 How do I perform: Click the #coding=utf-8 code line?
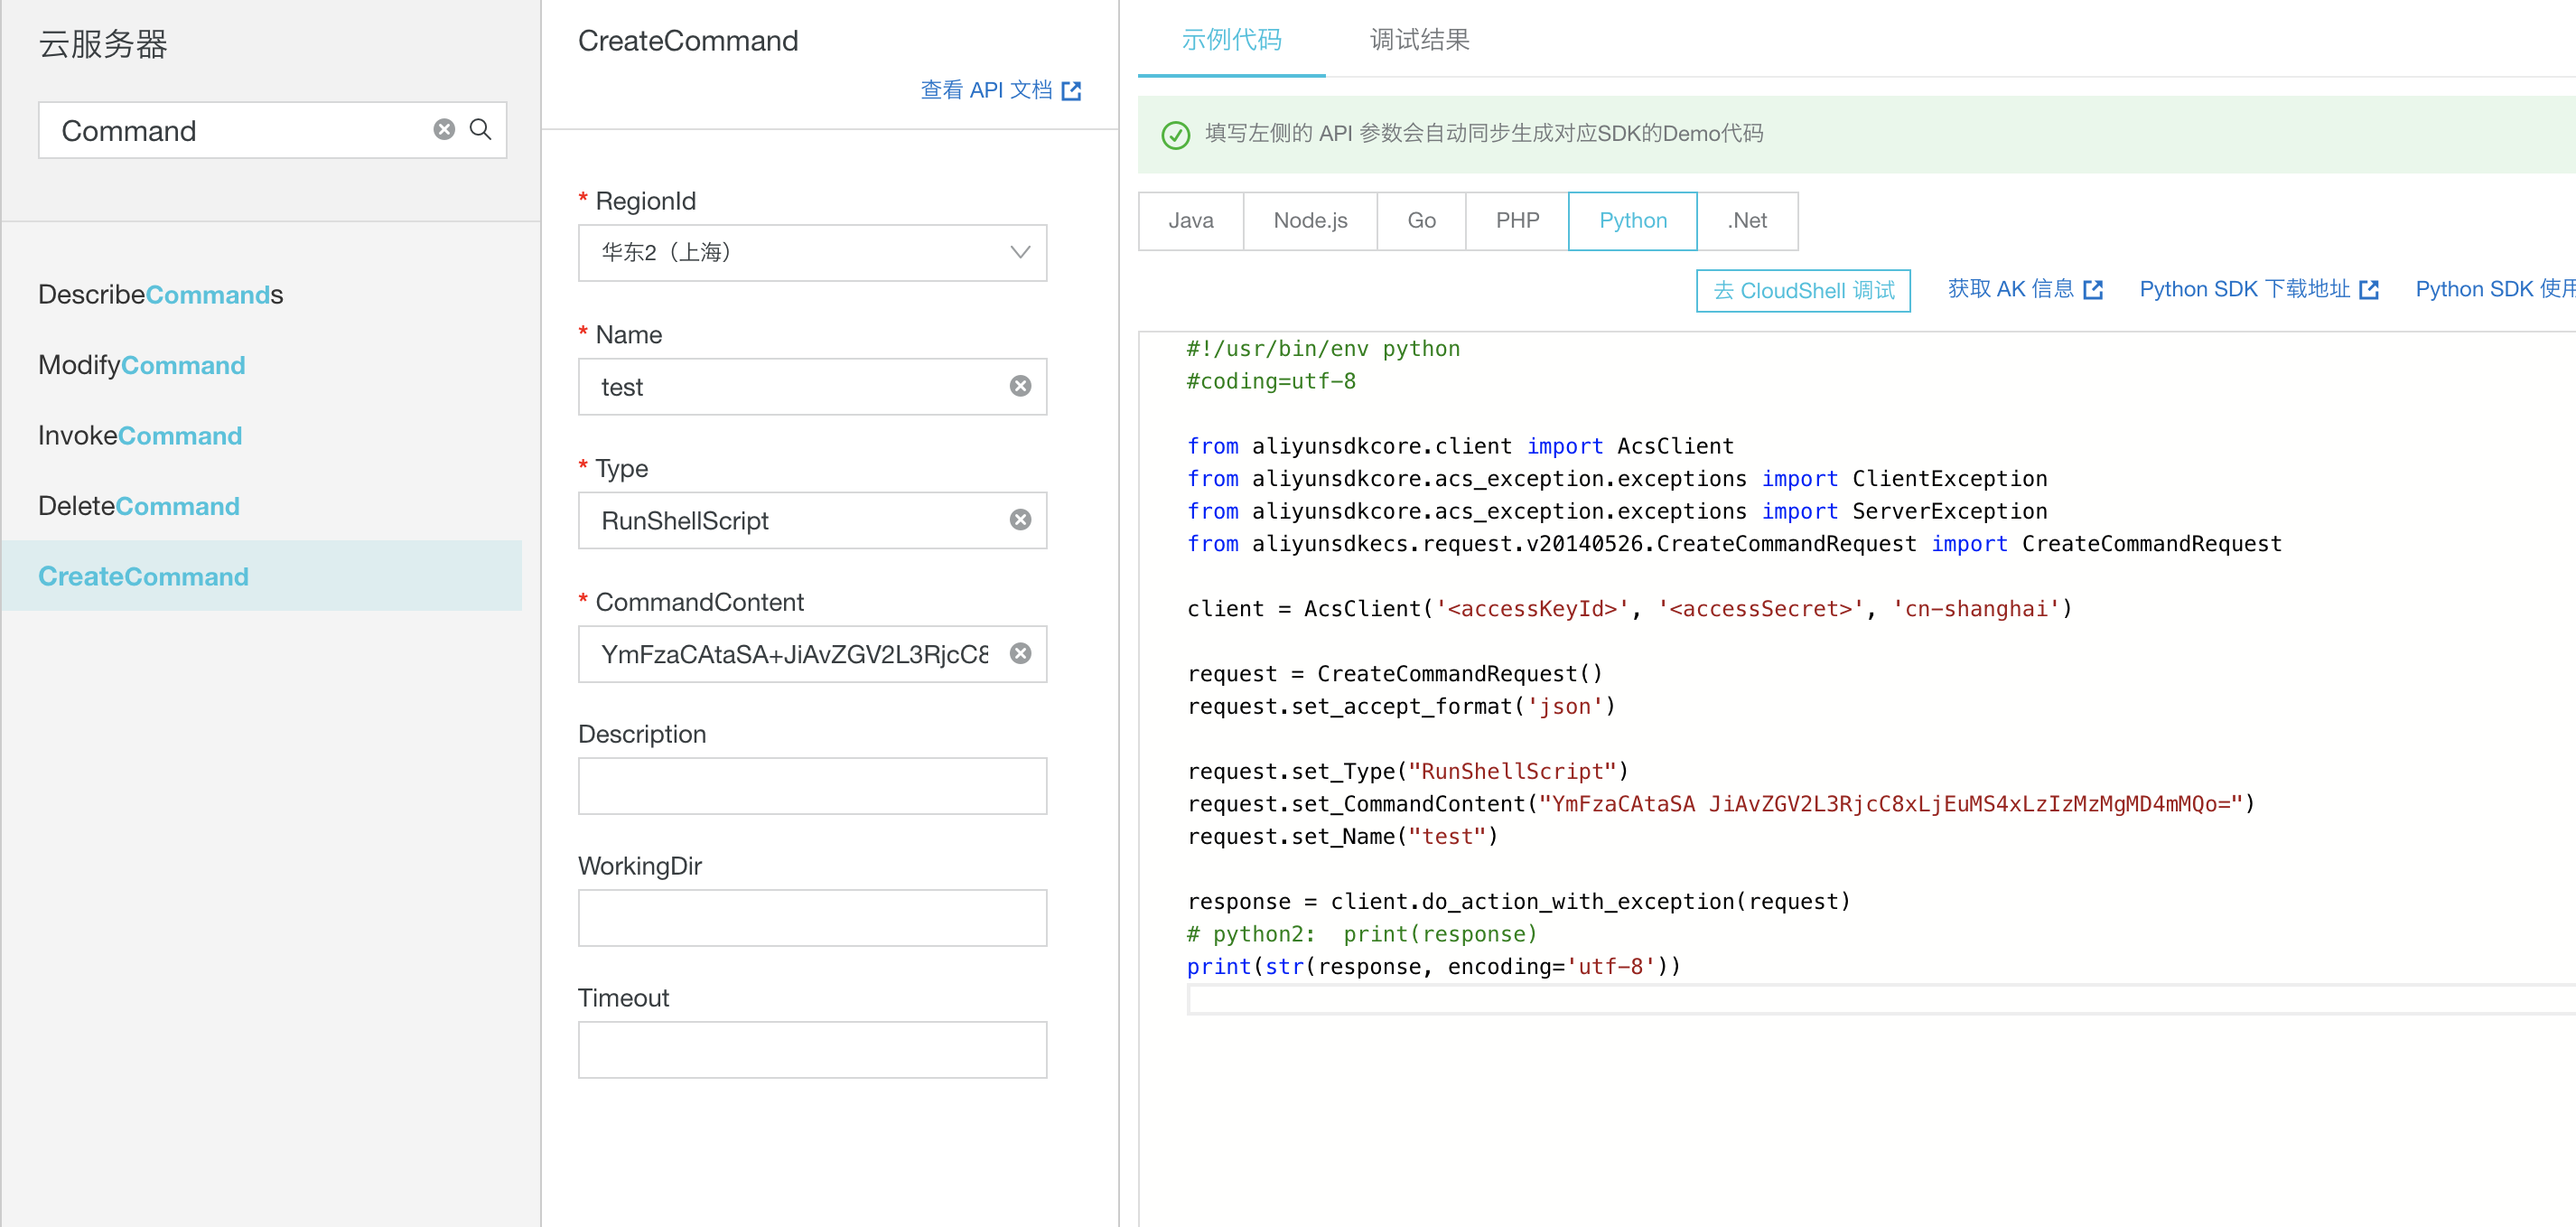[1271, 381]
